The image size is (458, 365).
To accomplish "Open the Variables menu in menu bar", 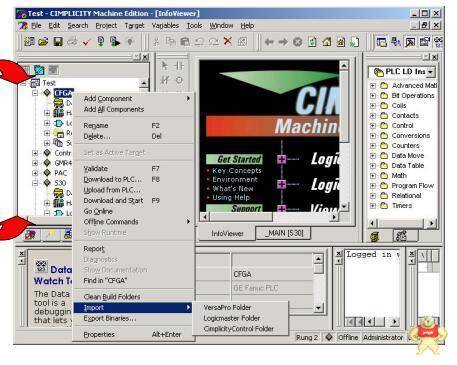I will 165,25.
